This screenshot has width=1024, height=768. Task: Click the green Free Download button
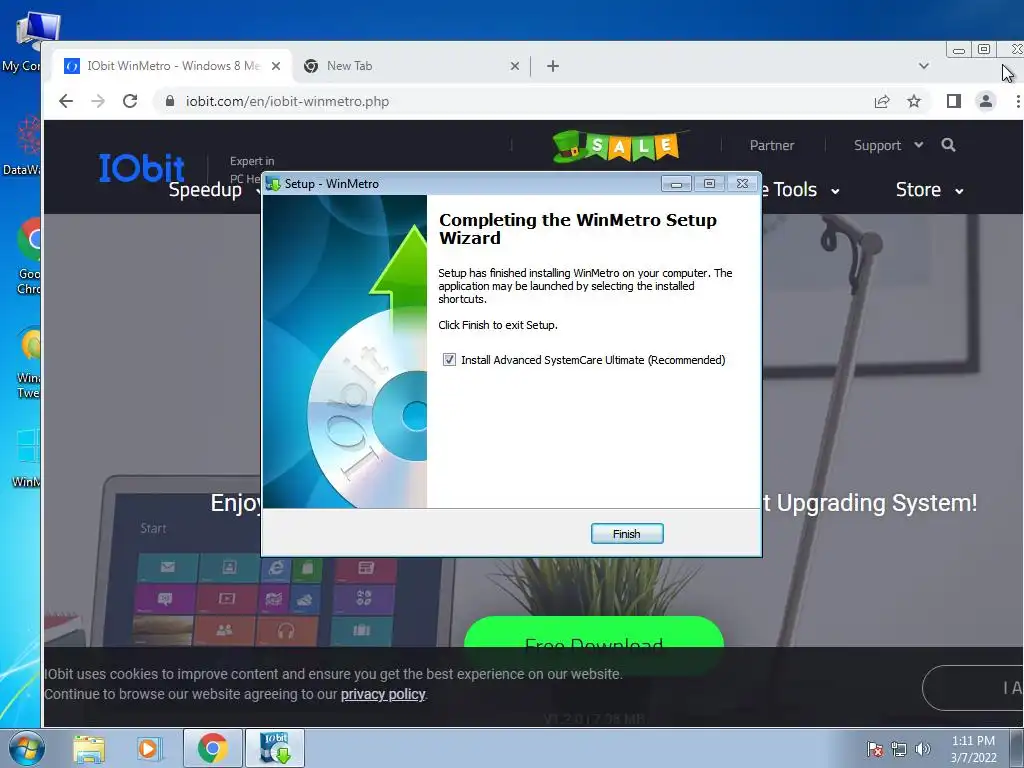[594, 632]
